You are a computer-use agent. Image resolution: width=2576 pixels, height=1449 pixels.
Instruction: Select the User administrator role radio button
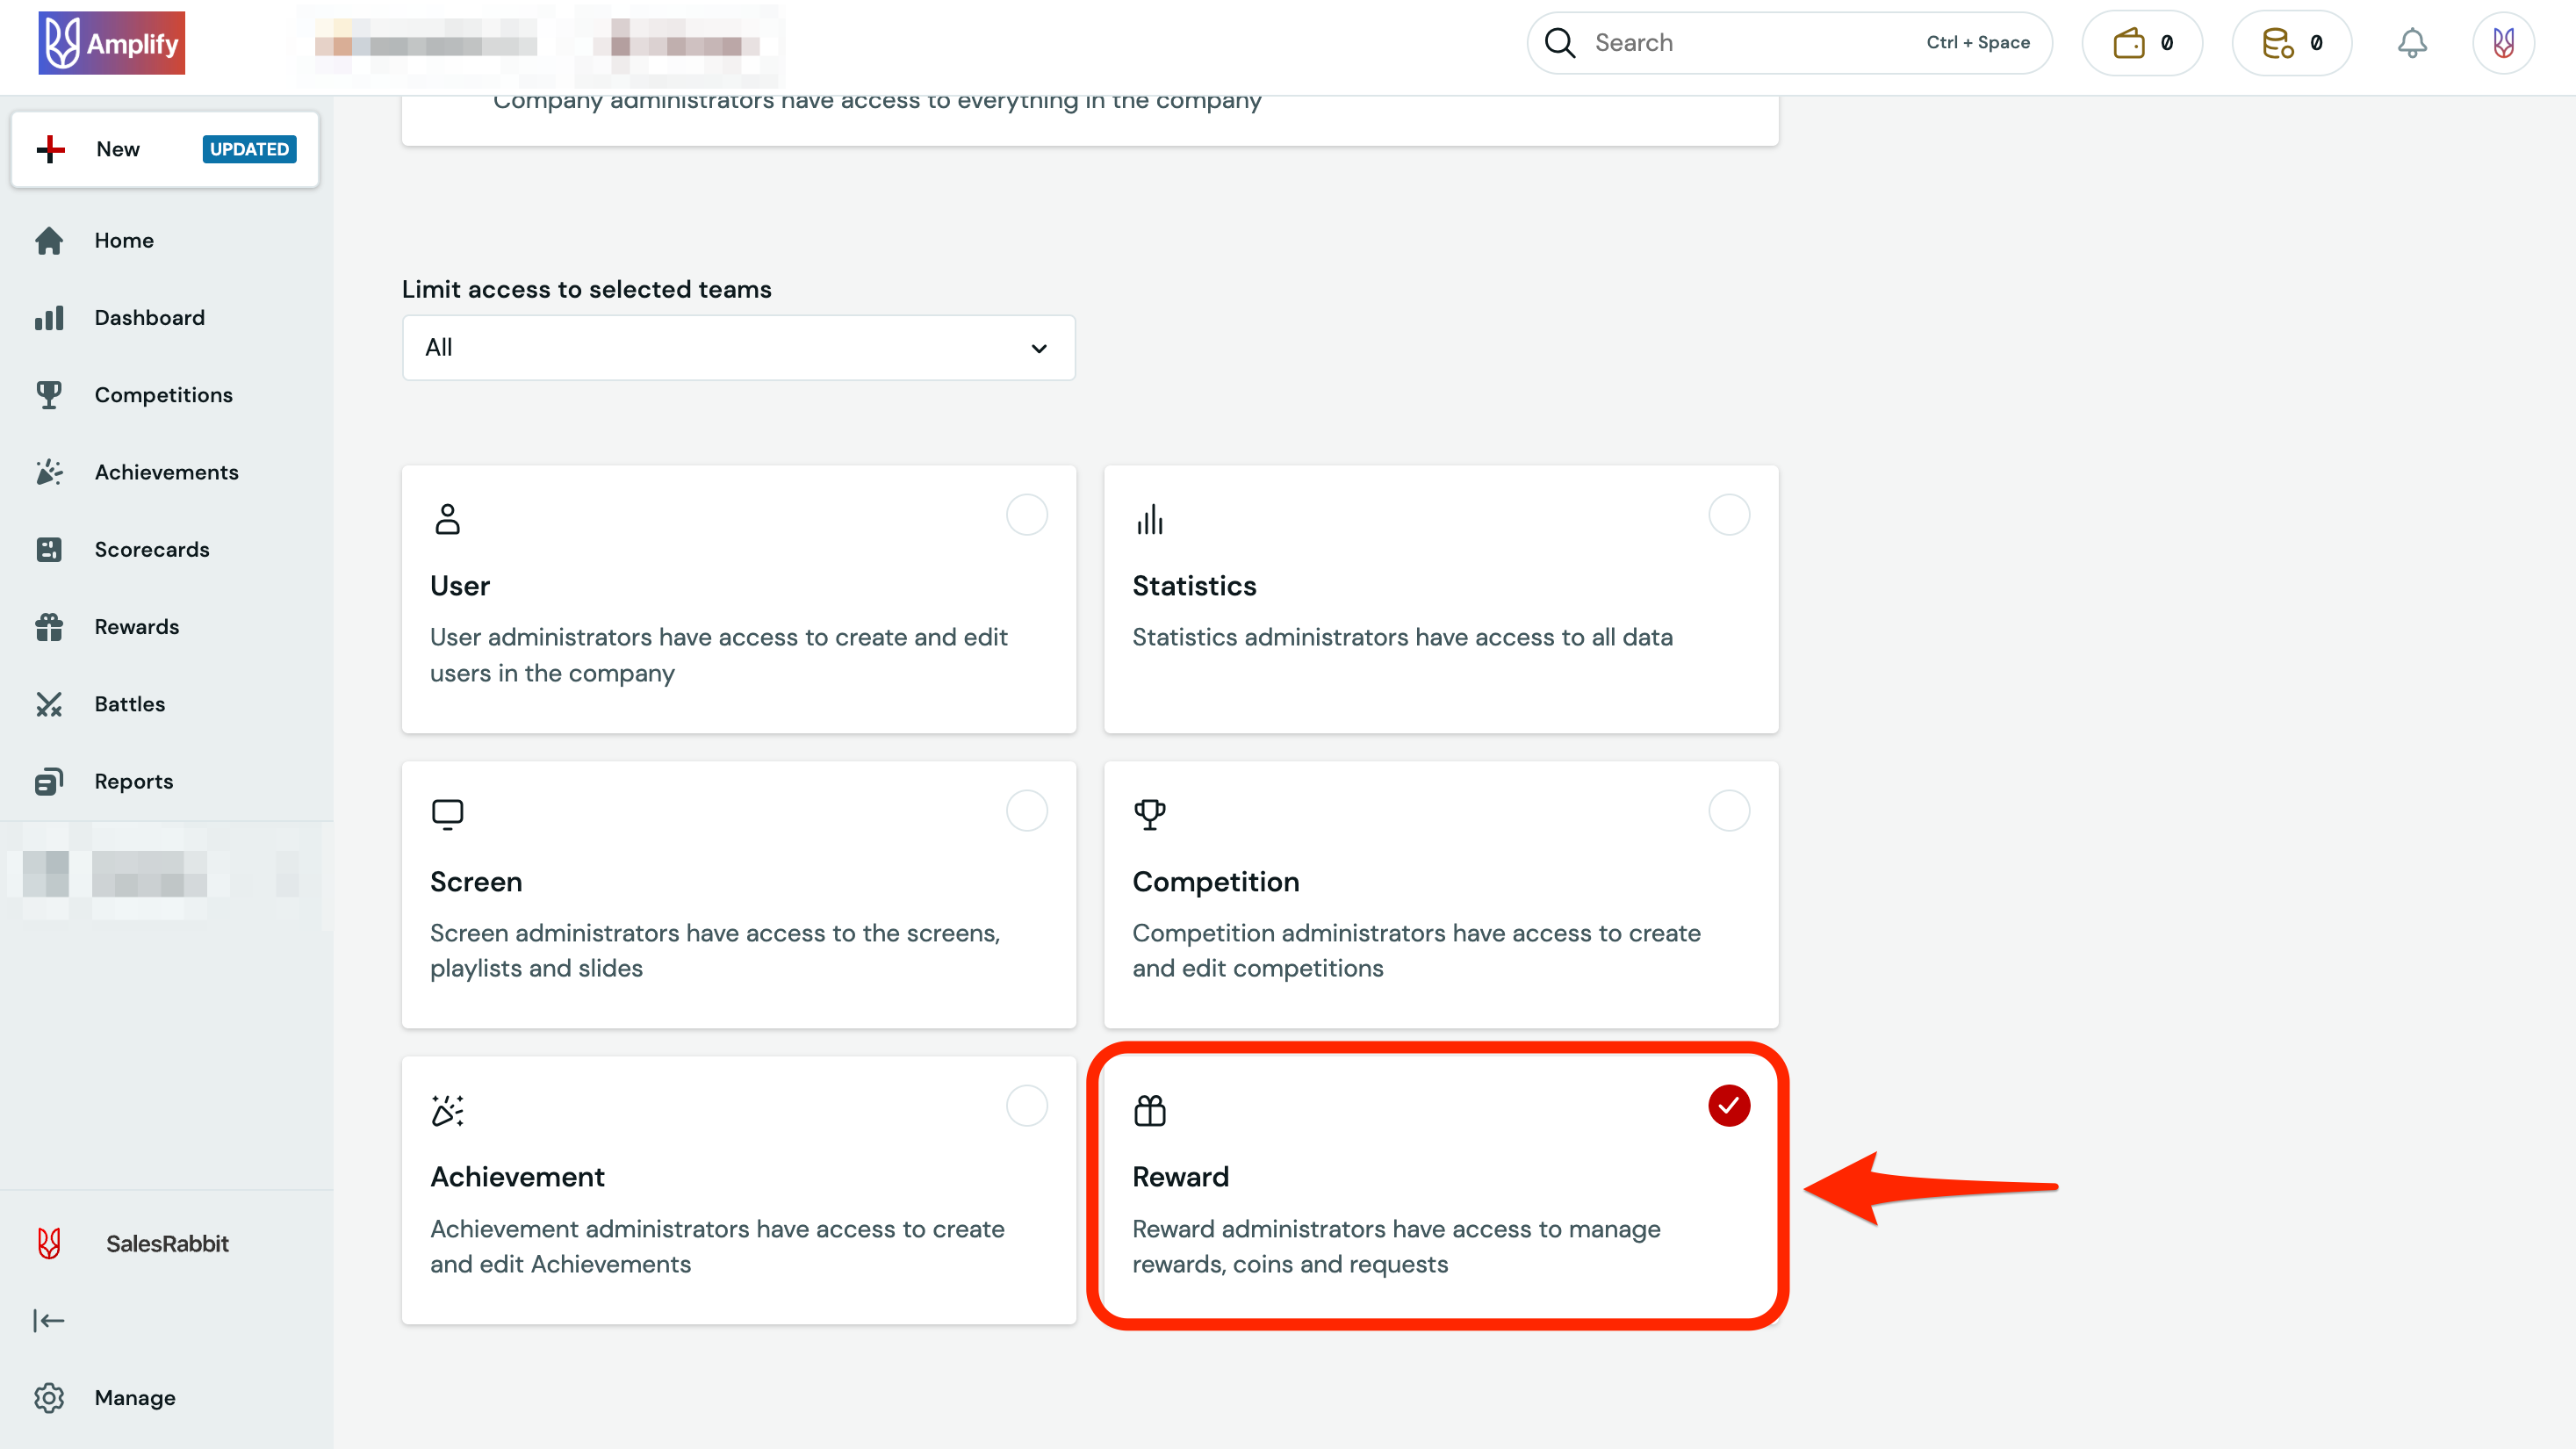[x=1026, y=514]
